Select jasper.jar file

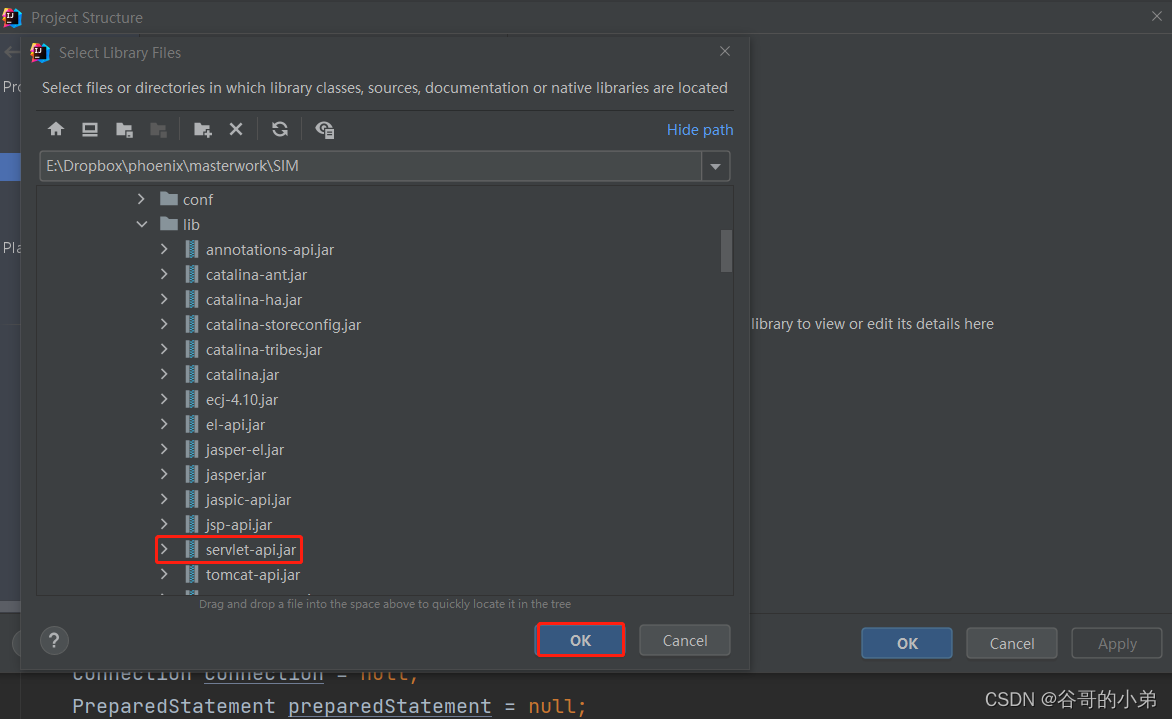[x=235, y=475]
